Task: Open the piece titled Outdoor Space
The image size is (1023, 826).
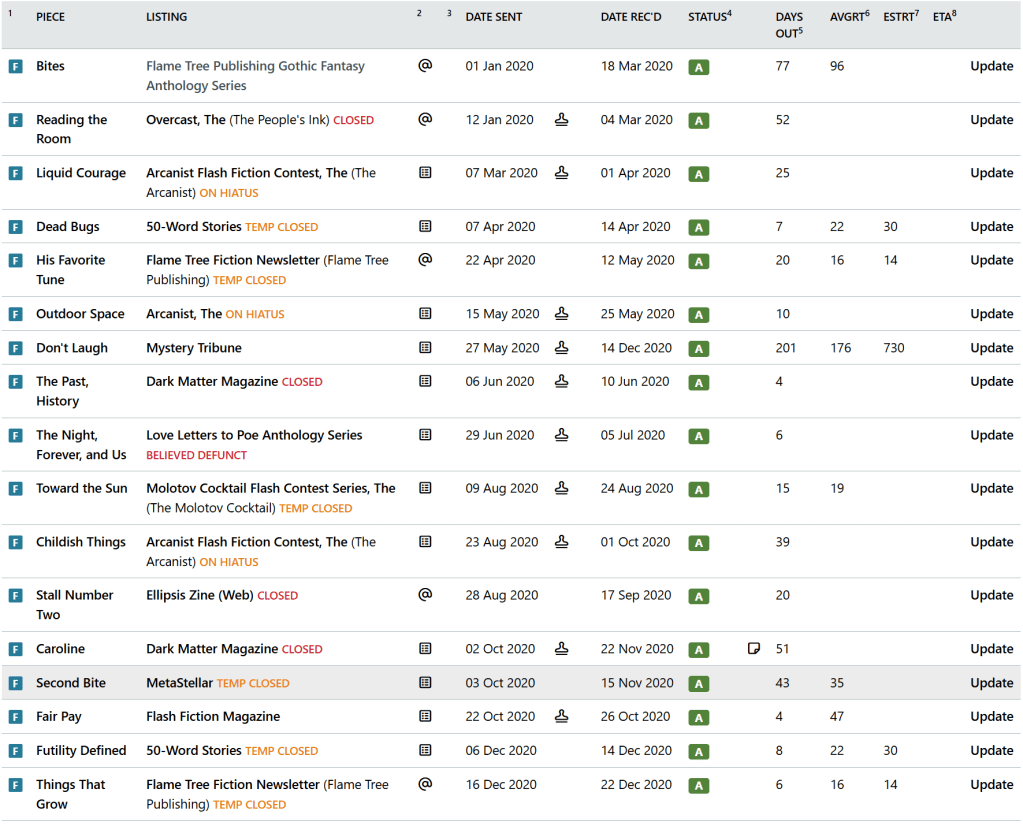Action: (80, 314)
